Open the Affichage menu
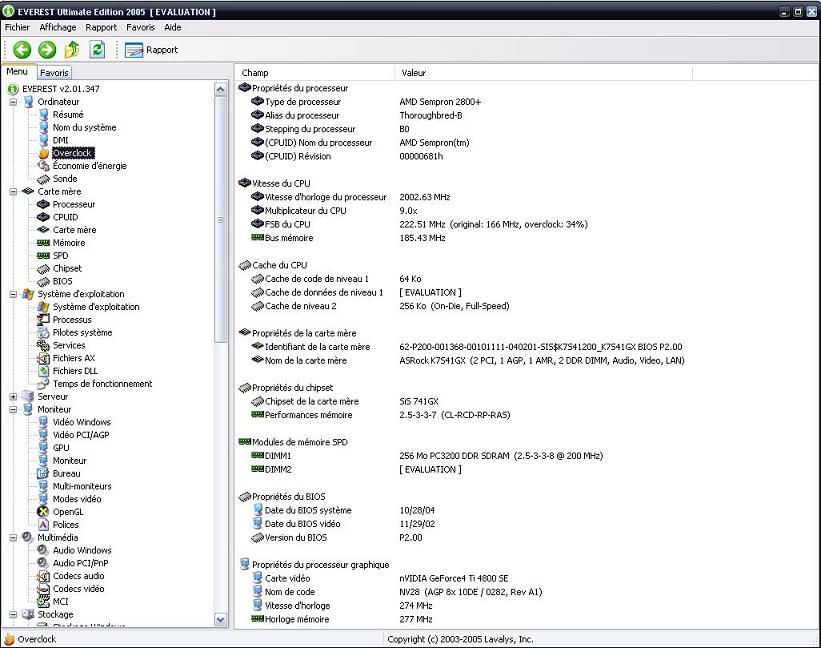Viewport: 821px width, 648px height. tap(58, 27)
